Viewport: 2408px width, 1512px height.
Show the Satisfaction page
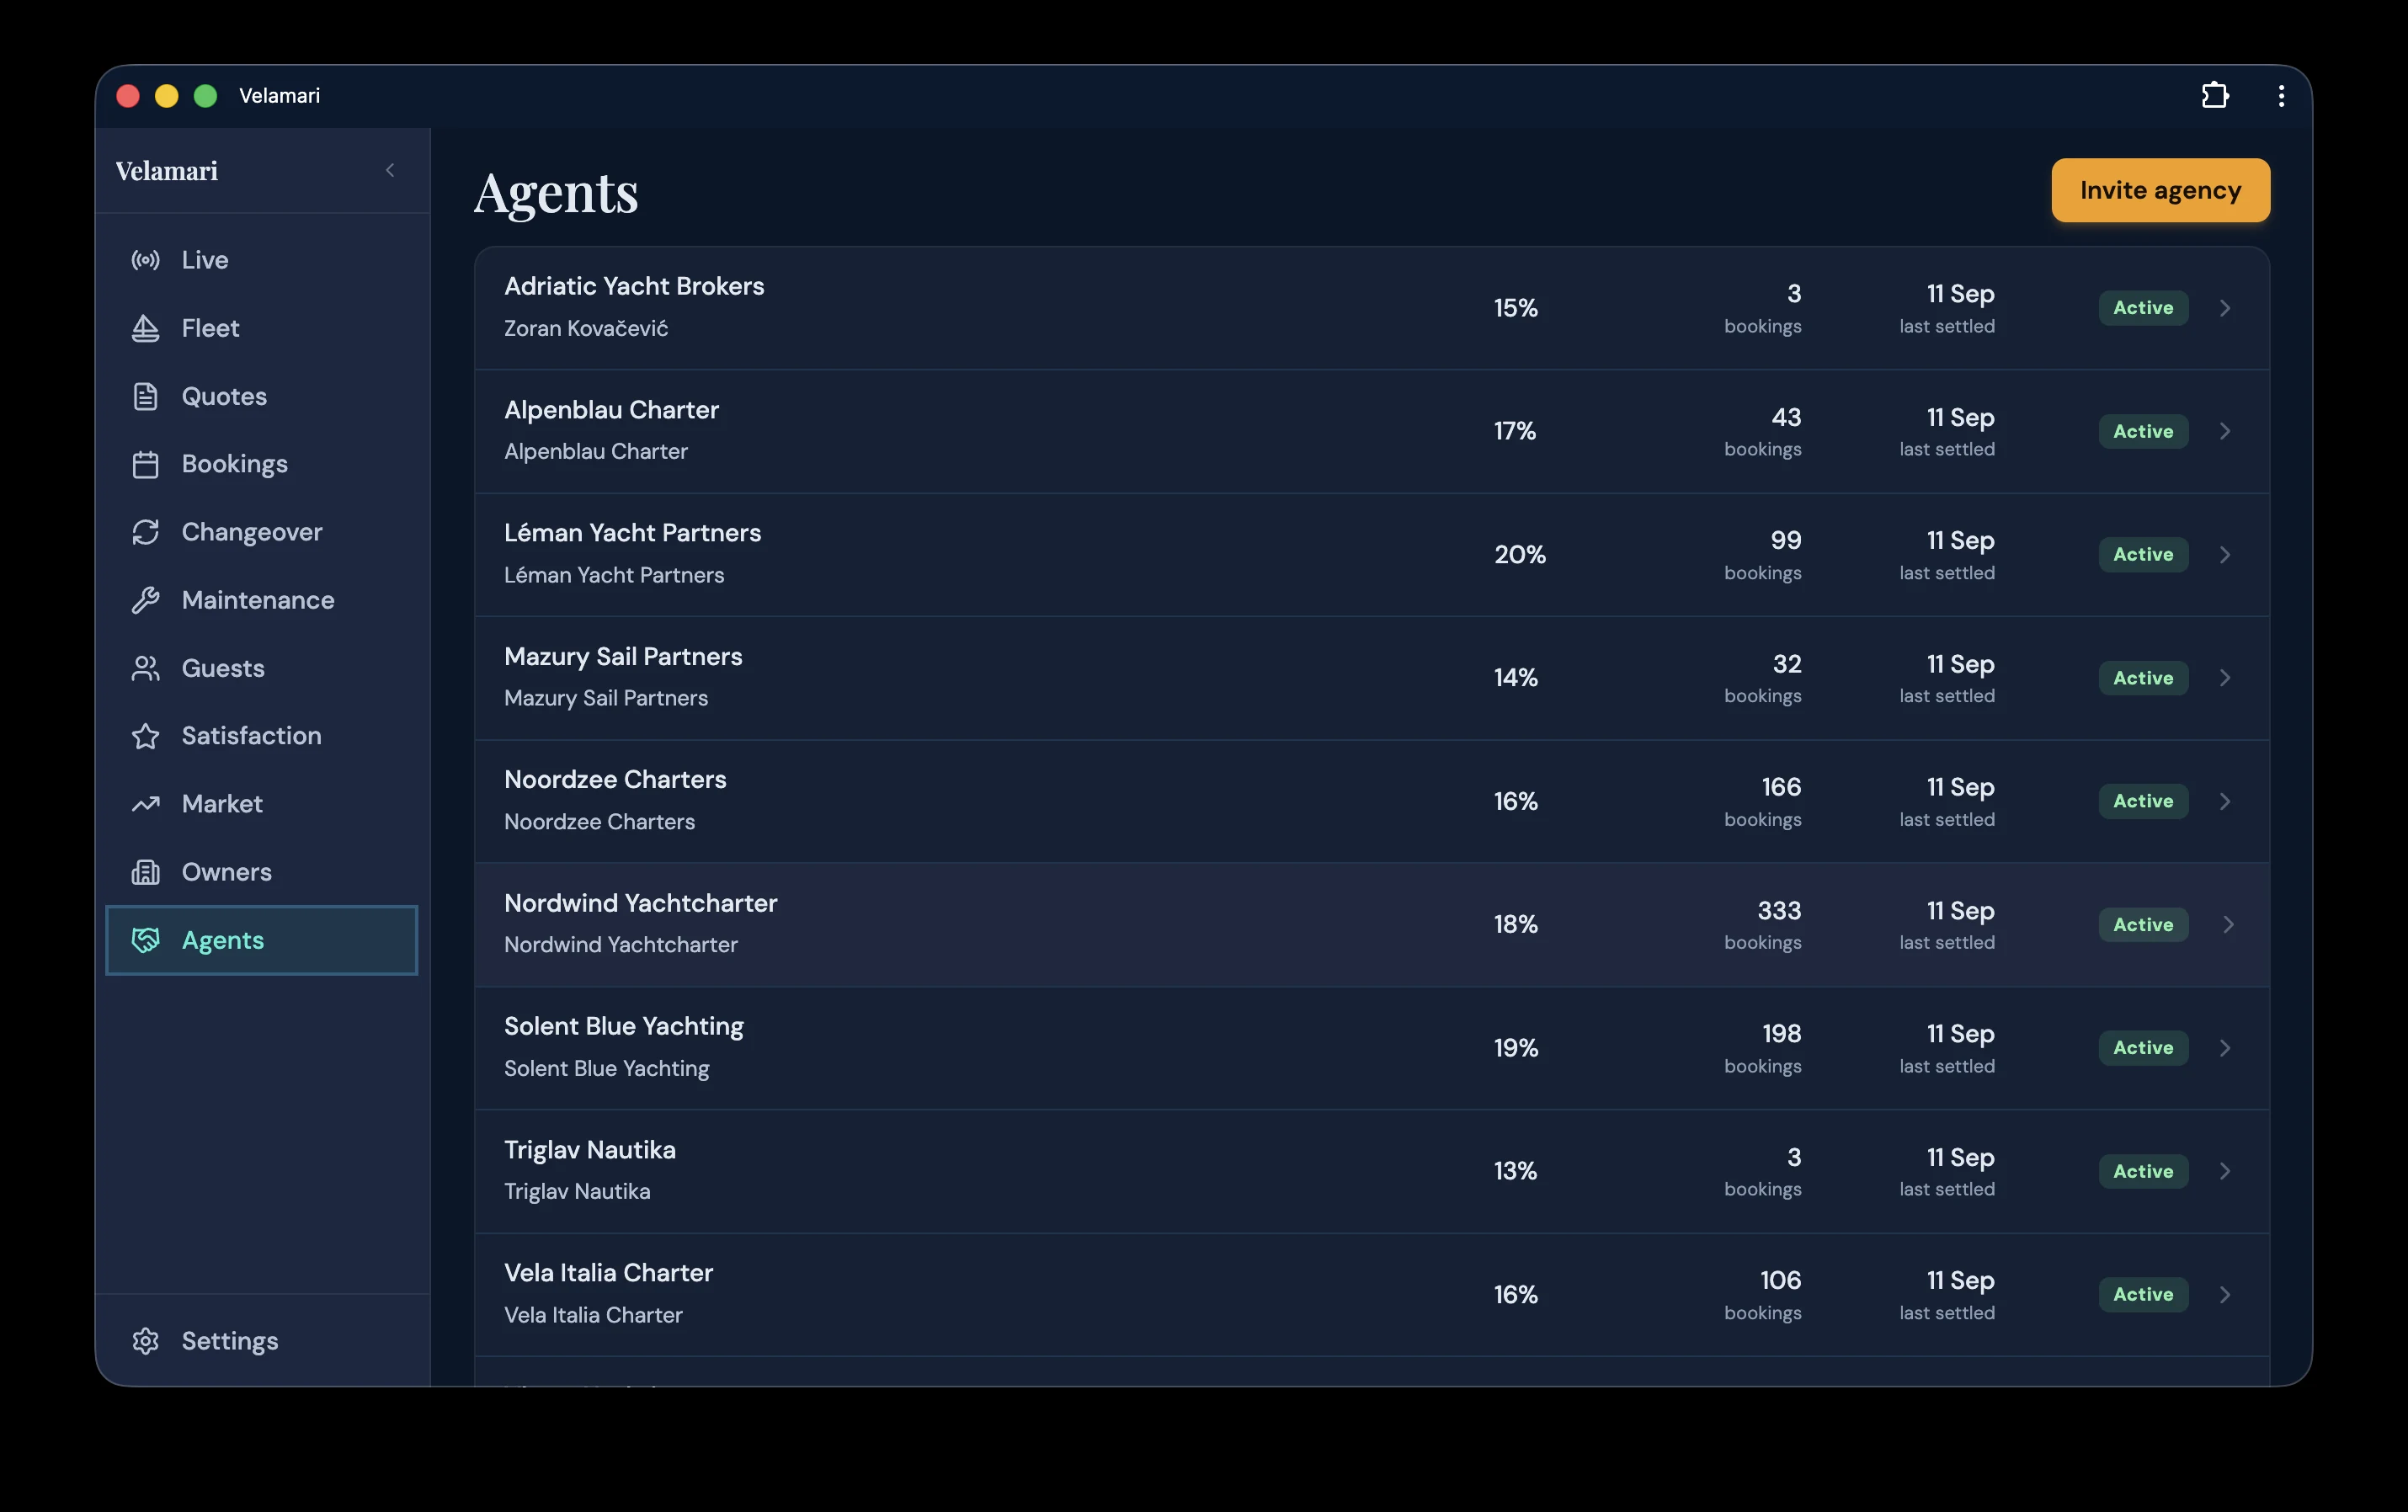[x=262, y=736]
